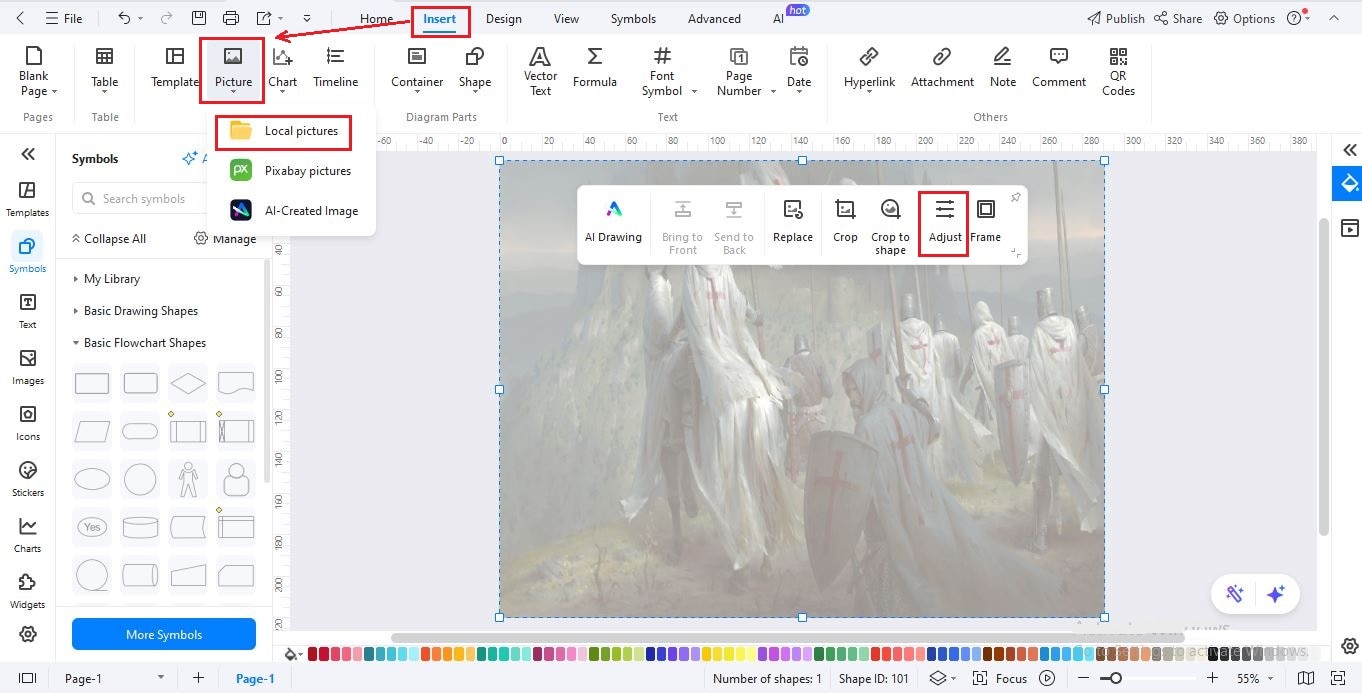Click the print icon in the quick toolbar
This screenshot has width=1362, height=693.
[231, 18]
